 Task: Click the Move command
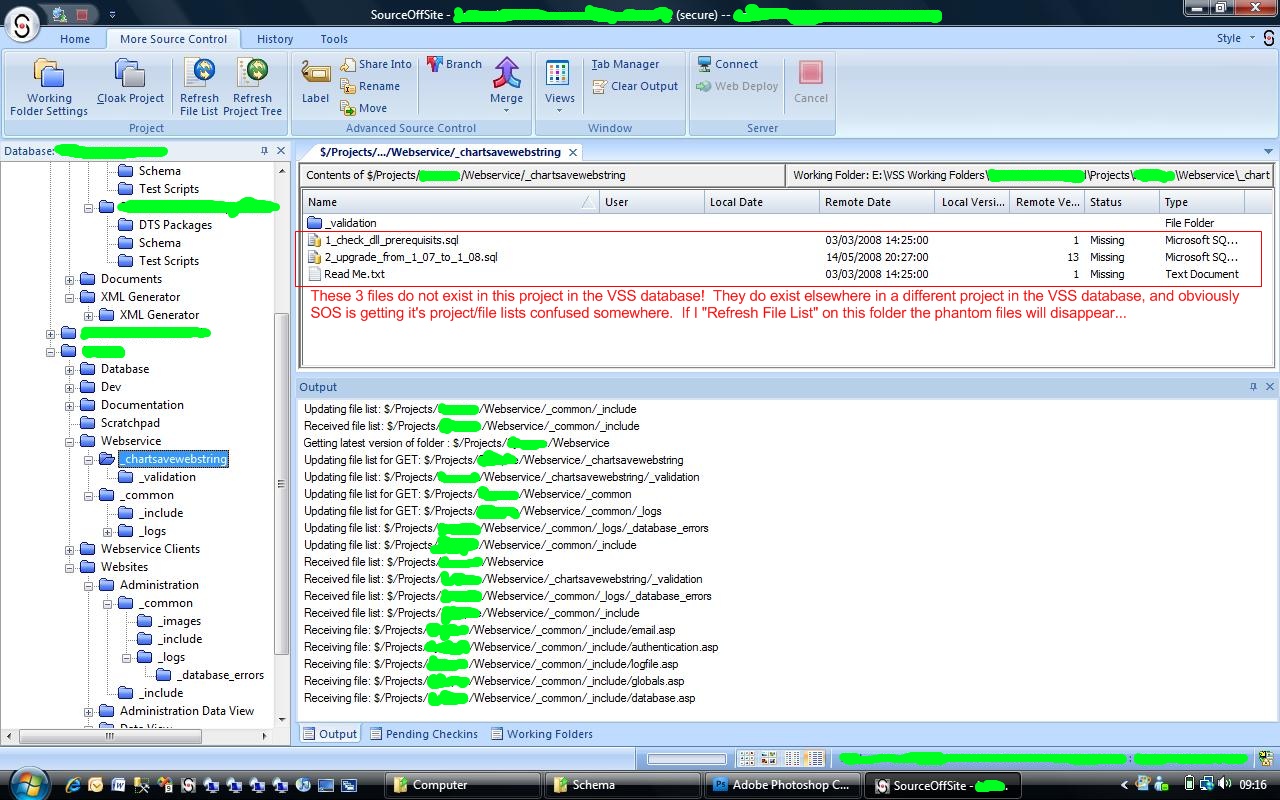(x=364, y=108)
